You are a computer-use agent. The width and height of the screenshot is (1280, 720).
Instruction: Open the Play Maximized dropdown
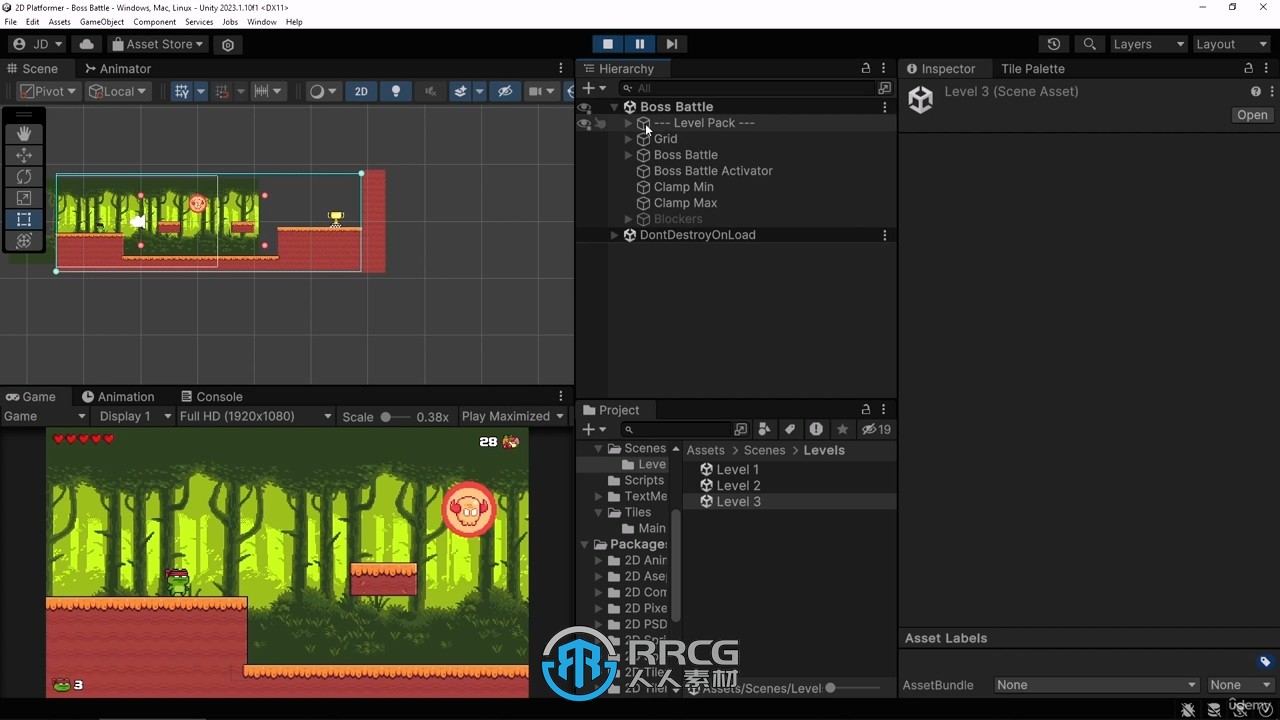[x=513, y=417]
